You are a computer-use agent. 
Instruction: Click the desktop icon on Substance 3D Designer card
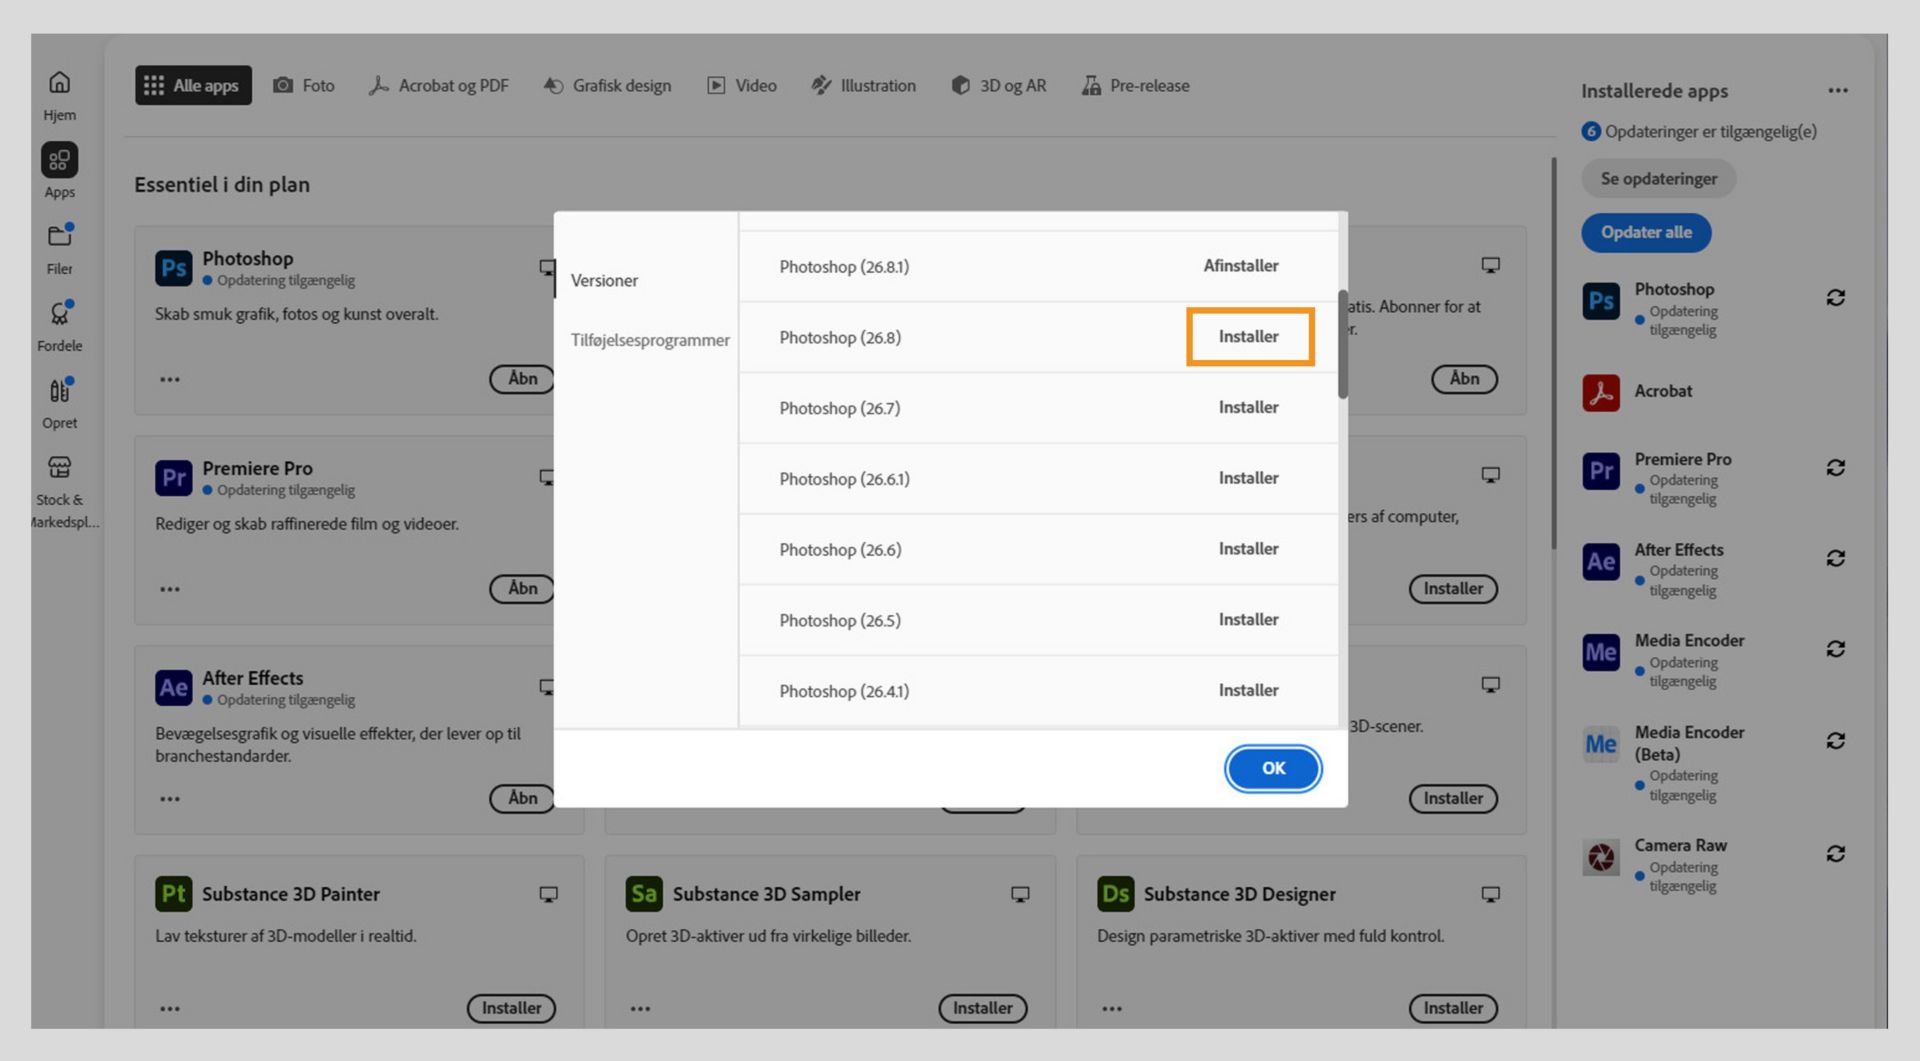[x=1491, y=894]
